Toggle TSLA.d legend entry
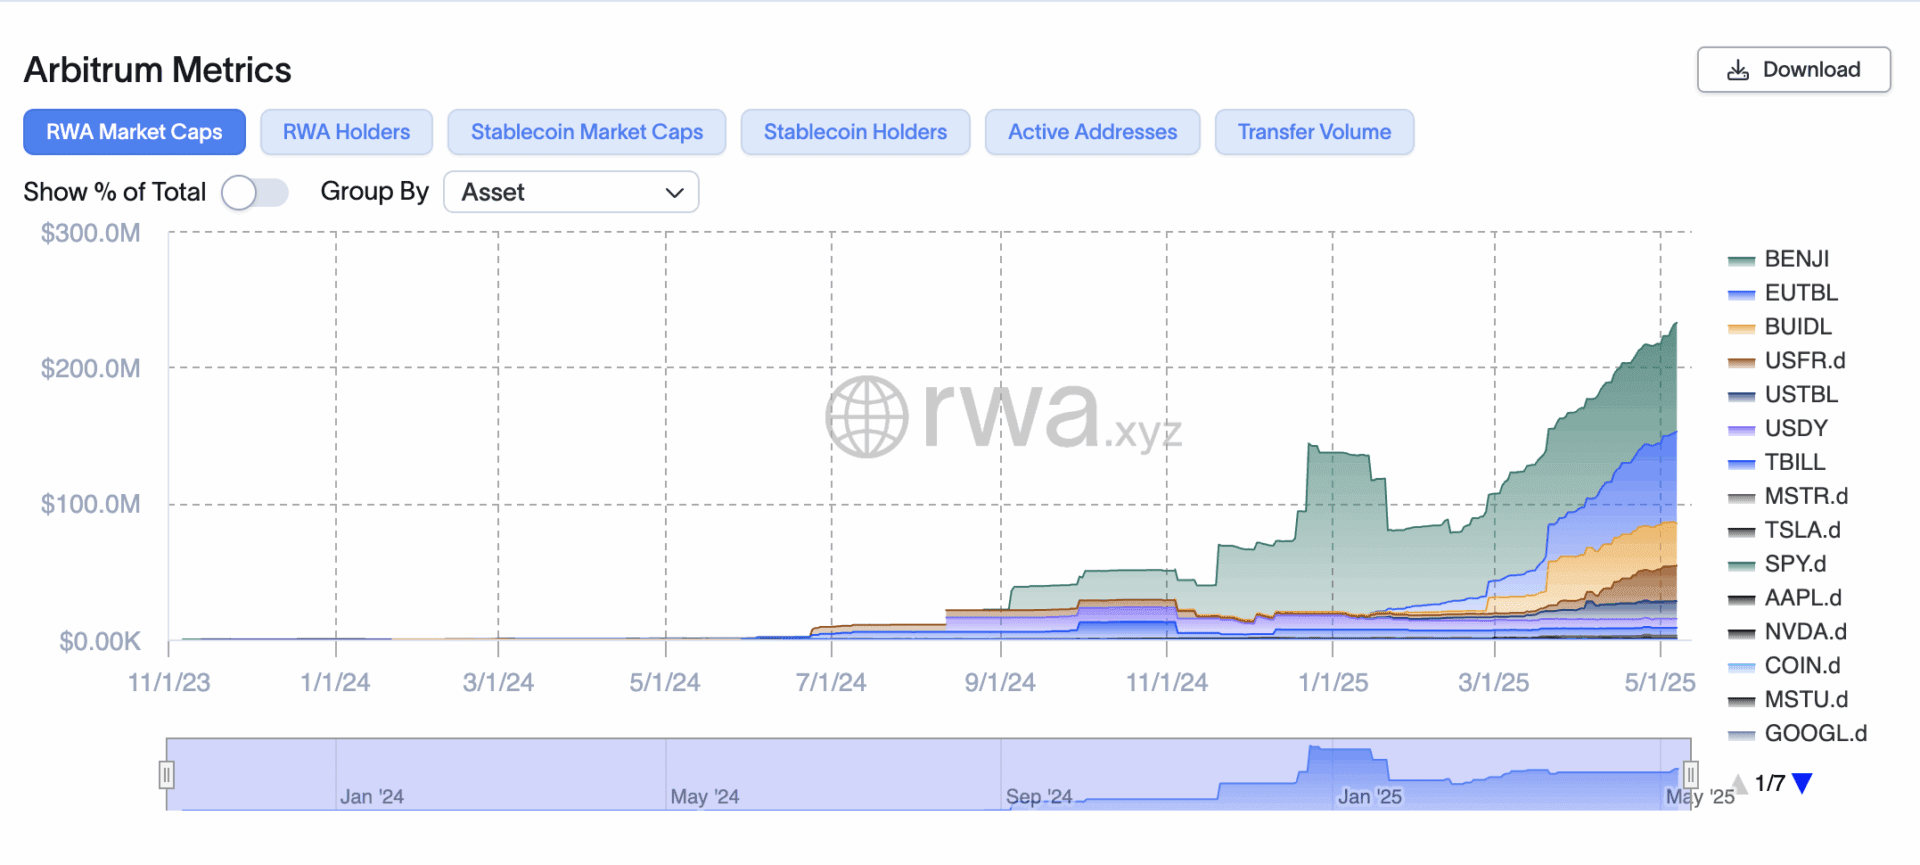The width and height of the screenshot is (1920, 865). (x=1784, y=531)
